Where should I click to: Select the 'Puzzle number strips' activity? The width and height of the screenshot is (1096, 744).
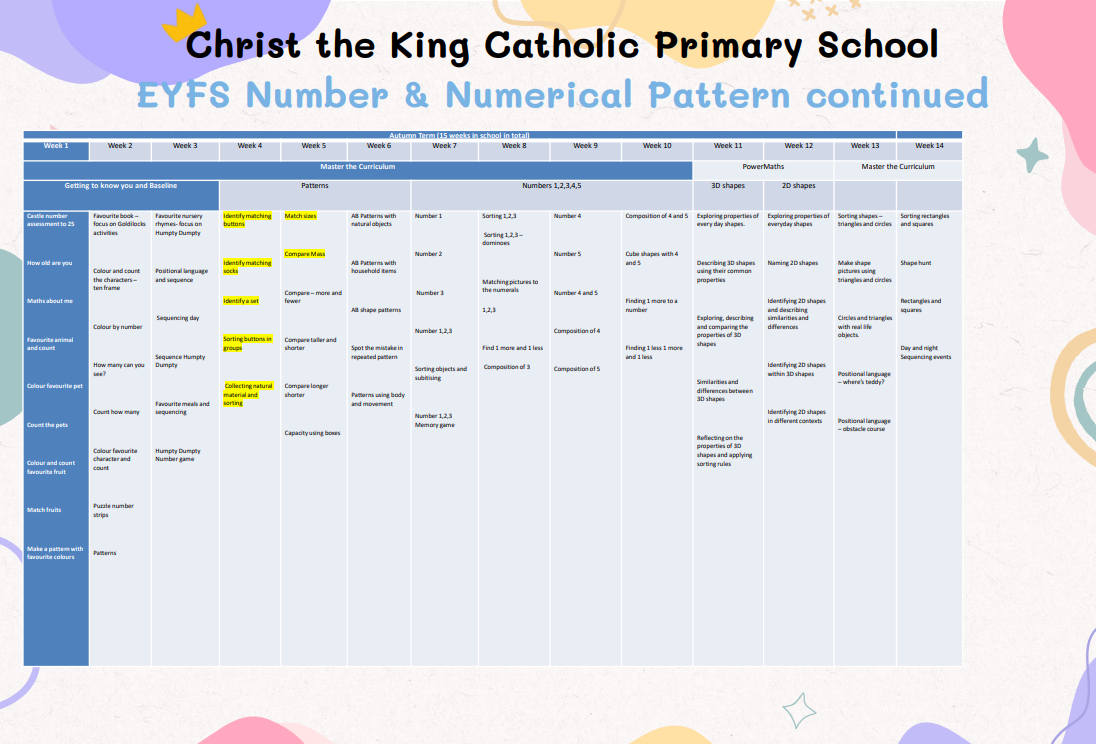(x=113, y=510)
